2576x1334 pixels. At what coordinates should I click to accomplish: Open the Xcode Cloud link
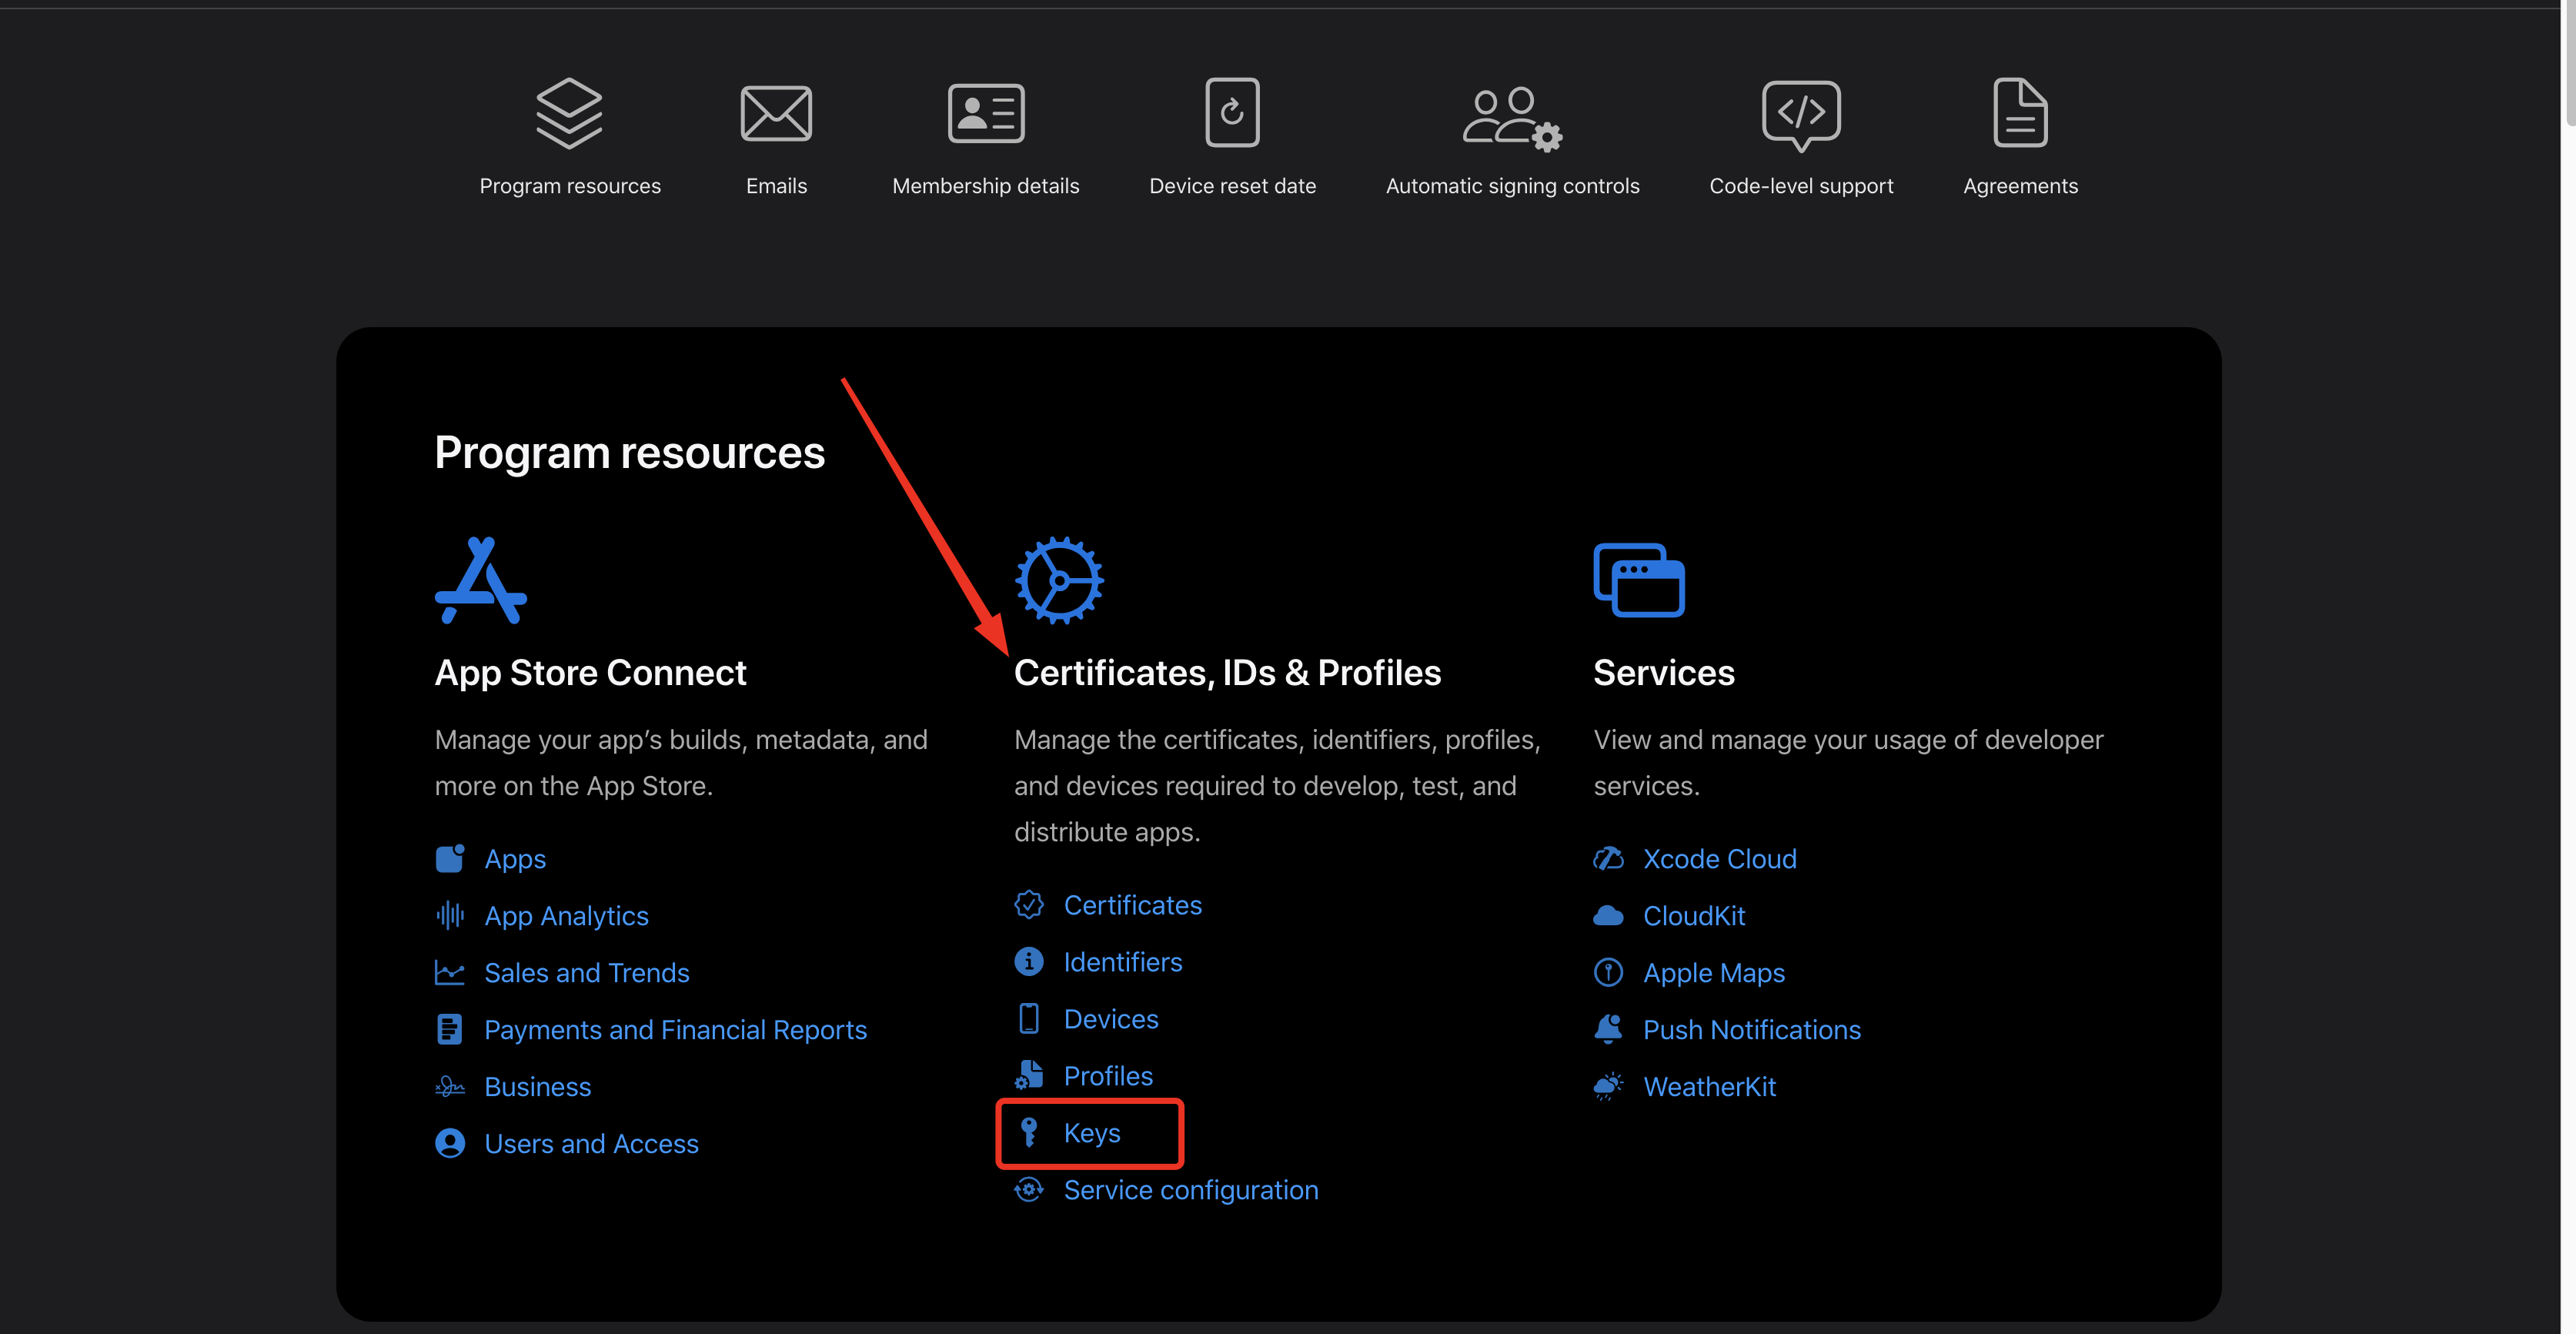[x=1720, y=858]
